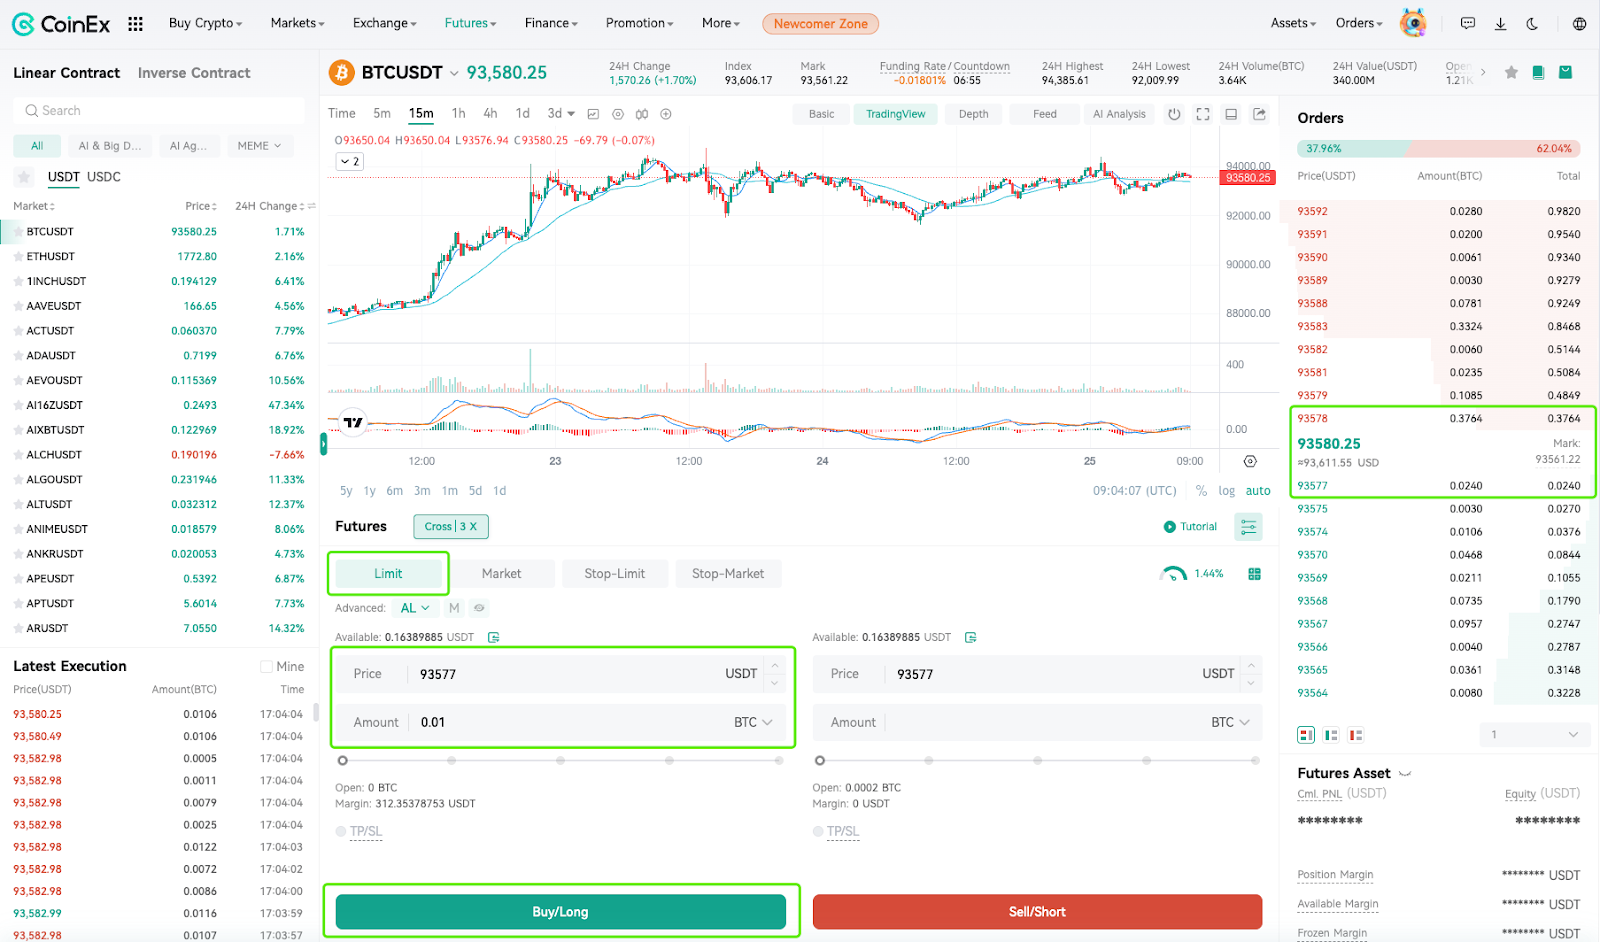
Task: Open the MEME category dropdown
Action: pos(260,146)
